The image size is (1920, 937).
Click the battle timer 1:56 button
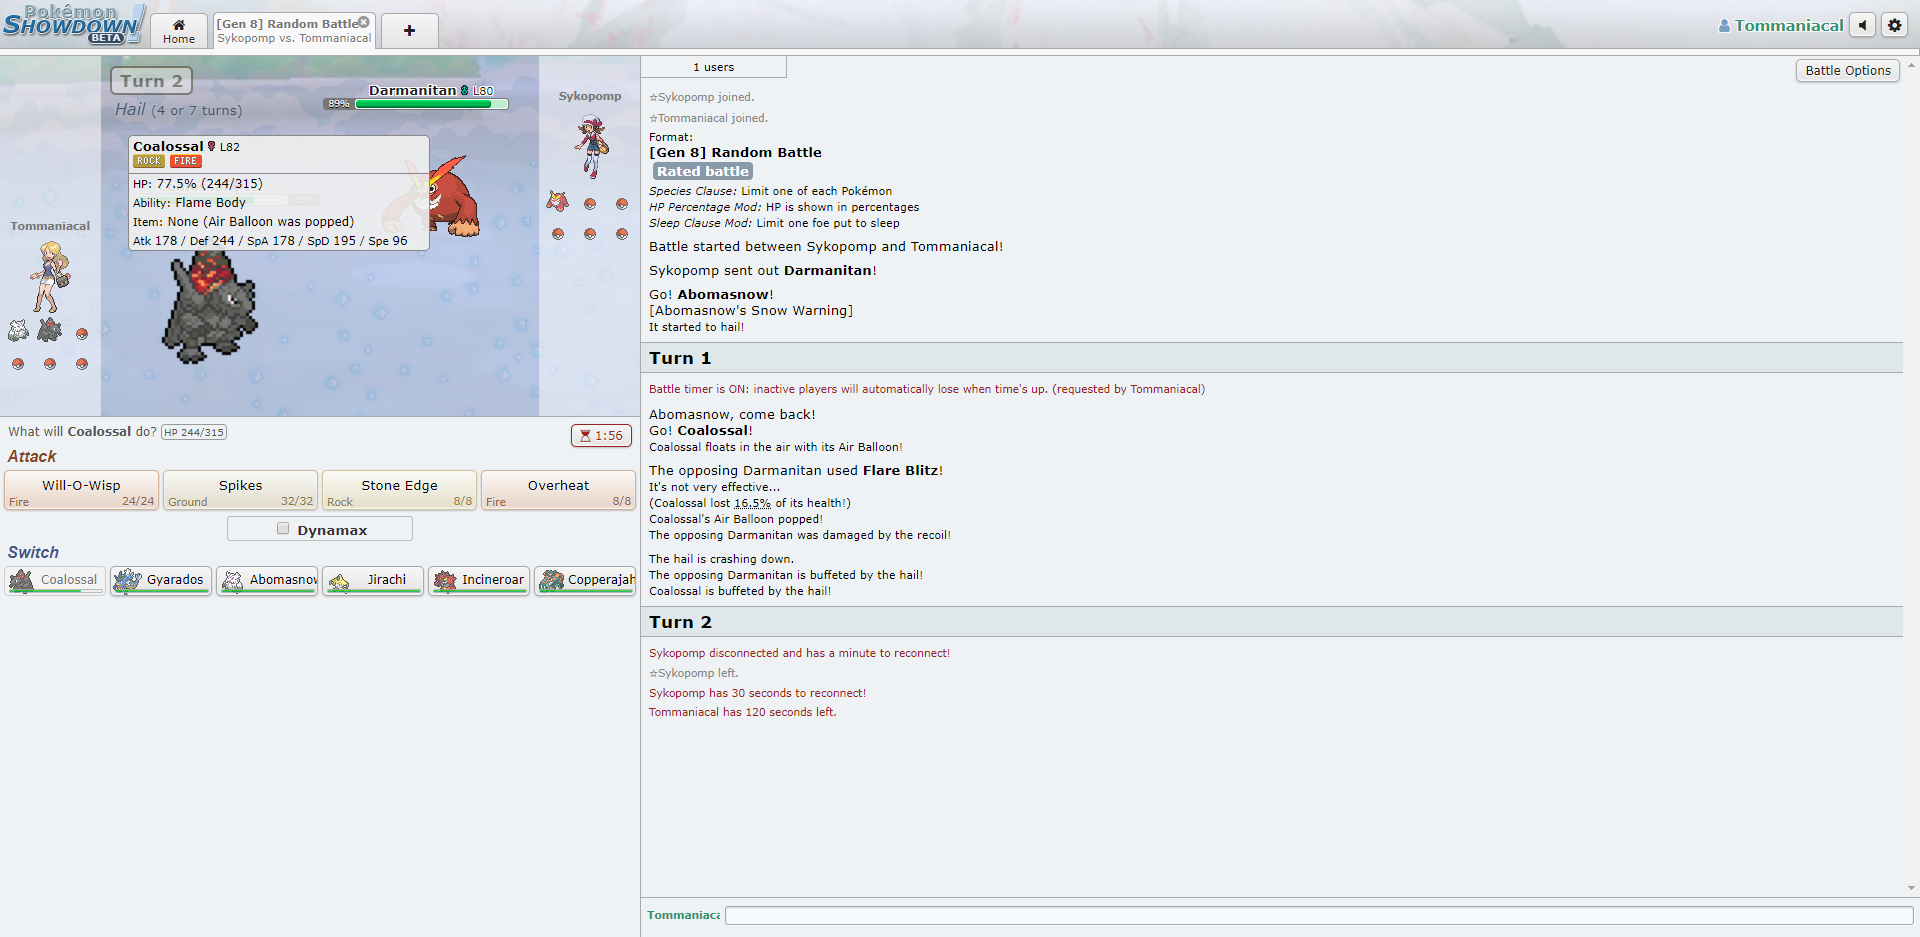601,435
